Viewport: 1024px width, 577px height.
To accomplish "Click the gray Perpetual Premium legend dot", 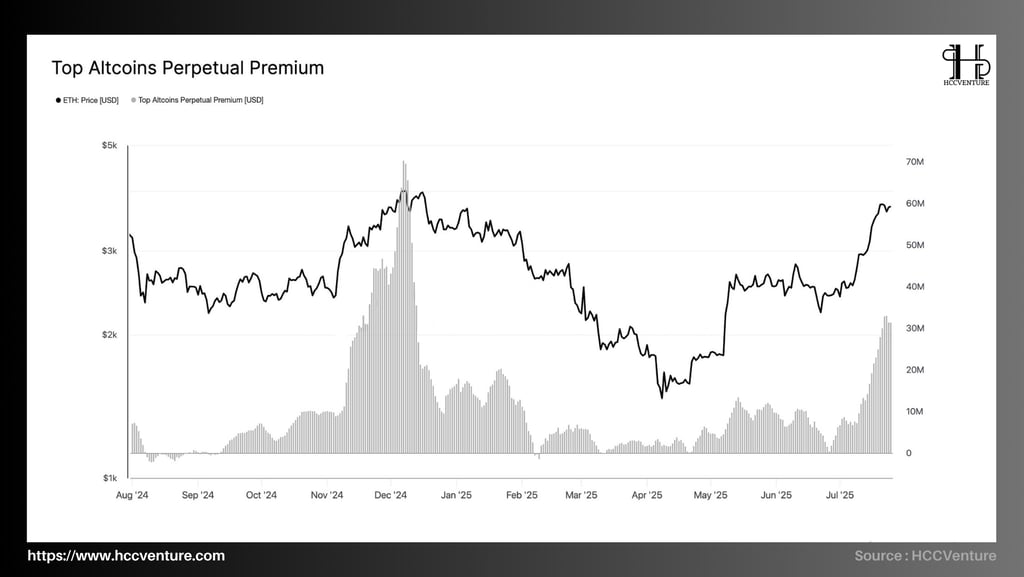I will [x=134, y=101].
